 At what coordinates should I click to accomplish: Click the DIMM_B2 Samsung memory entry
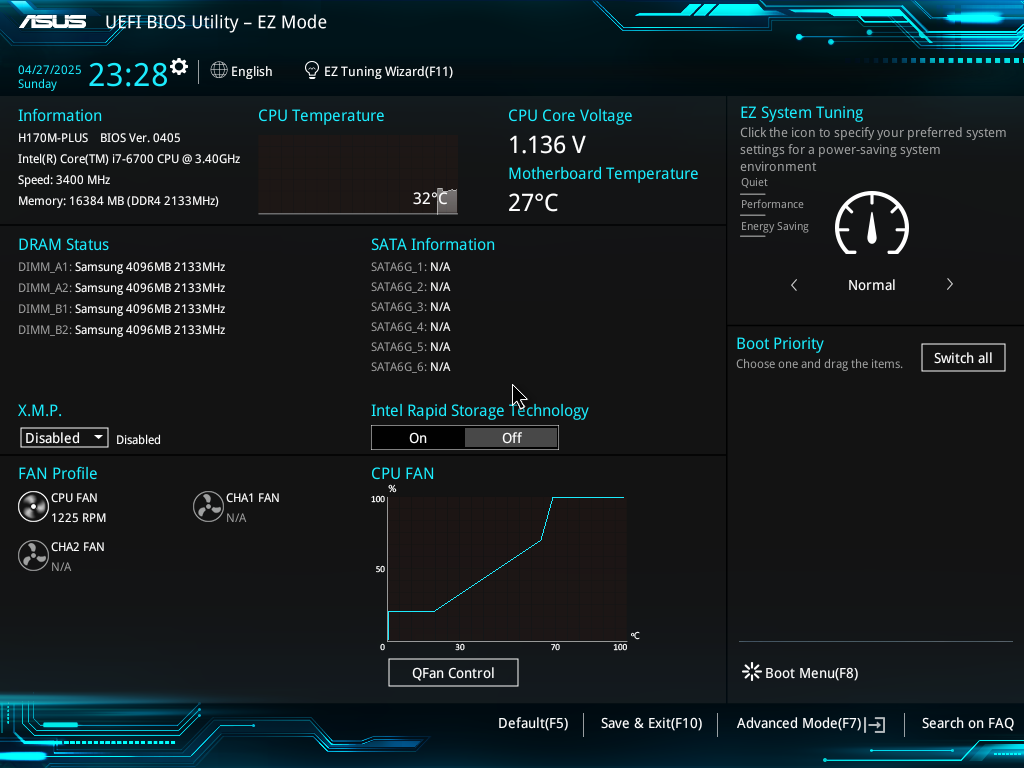(x=121, y=330)
